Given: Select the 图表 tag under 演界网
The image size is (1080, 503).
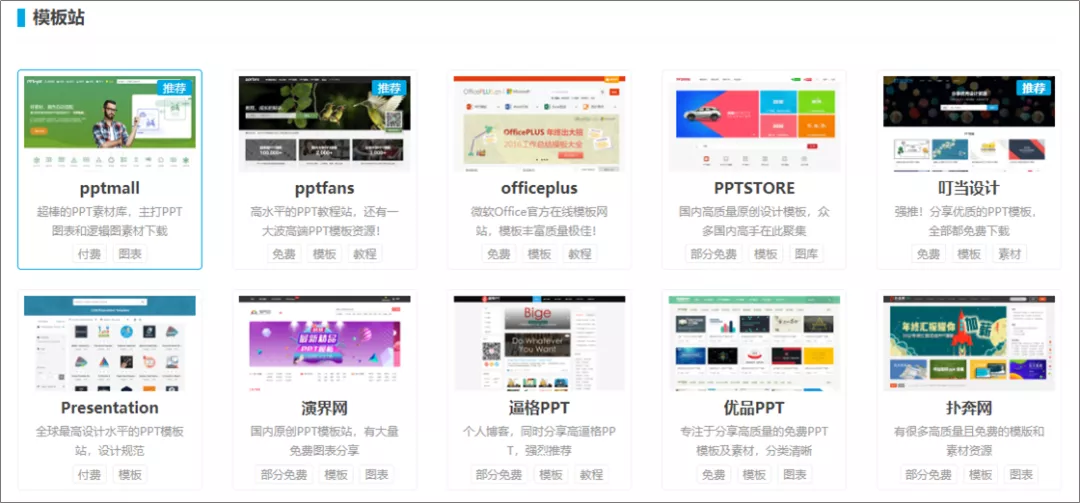Looking at the screenshot, I should click(376, 475).
